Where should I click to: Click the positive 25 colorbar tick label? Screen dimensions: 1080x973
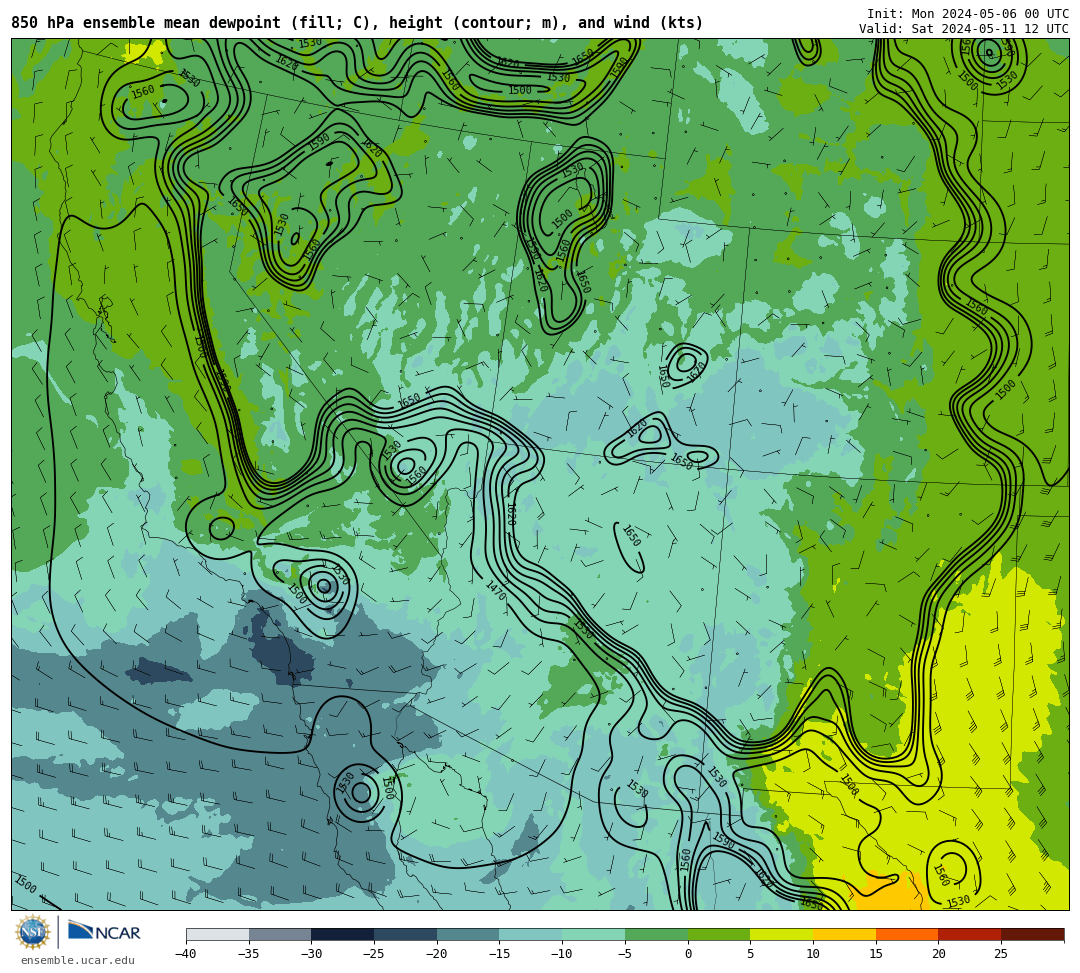pyautogui.click(x=1001, y=954)
